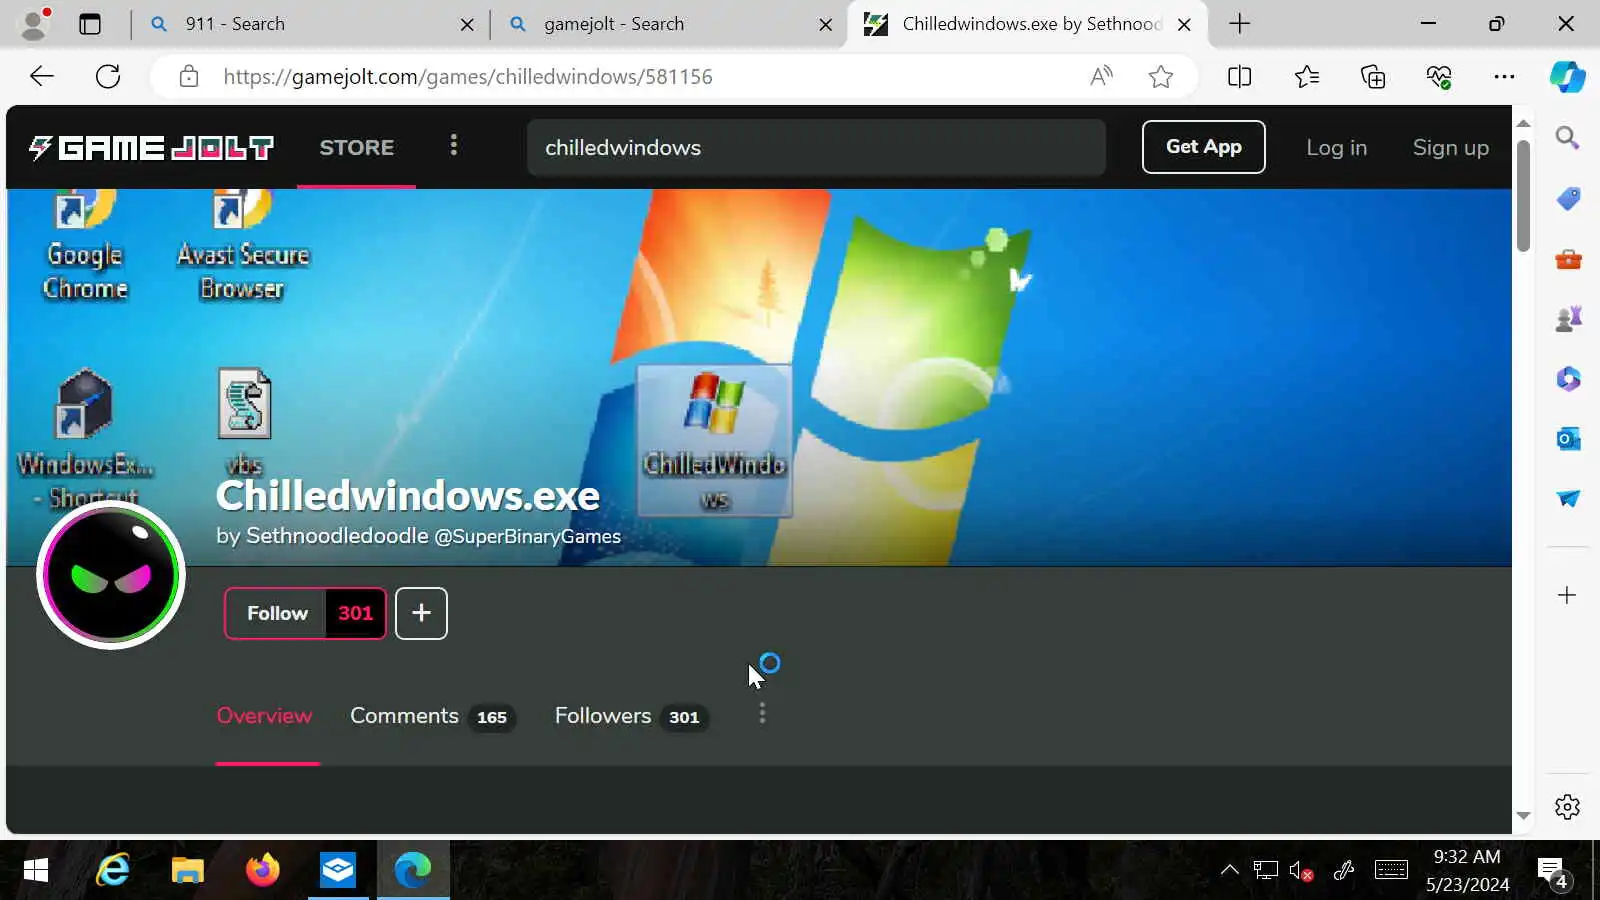Image resolution: width=1600 pixels, height=900 pixels.
Task: Open a new browser tab
Action: (1240, 24)
